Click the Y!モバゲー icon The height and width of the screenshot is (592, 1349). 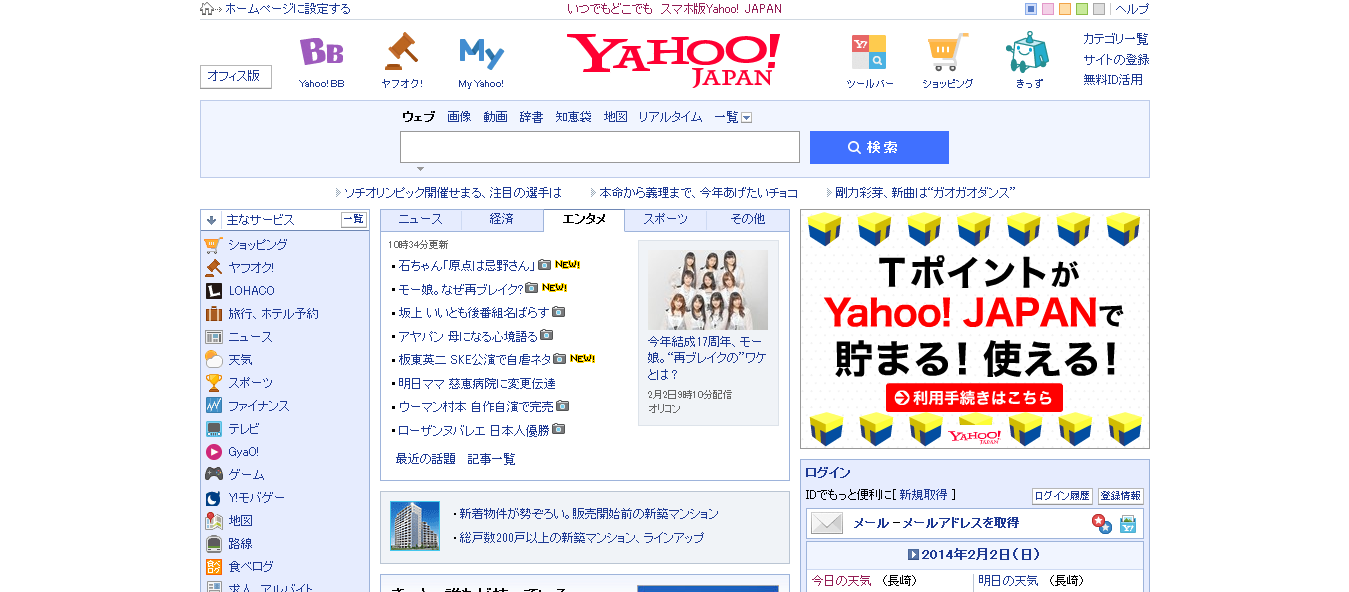click(213, 498)
